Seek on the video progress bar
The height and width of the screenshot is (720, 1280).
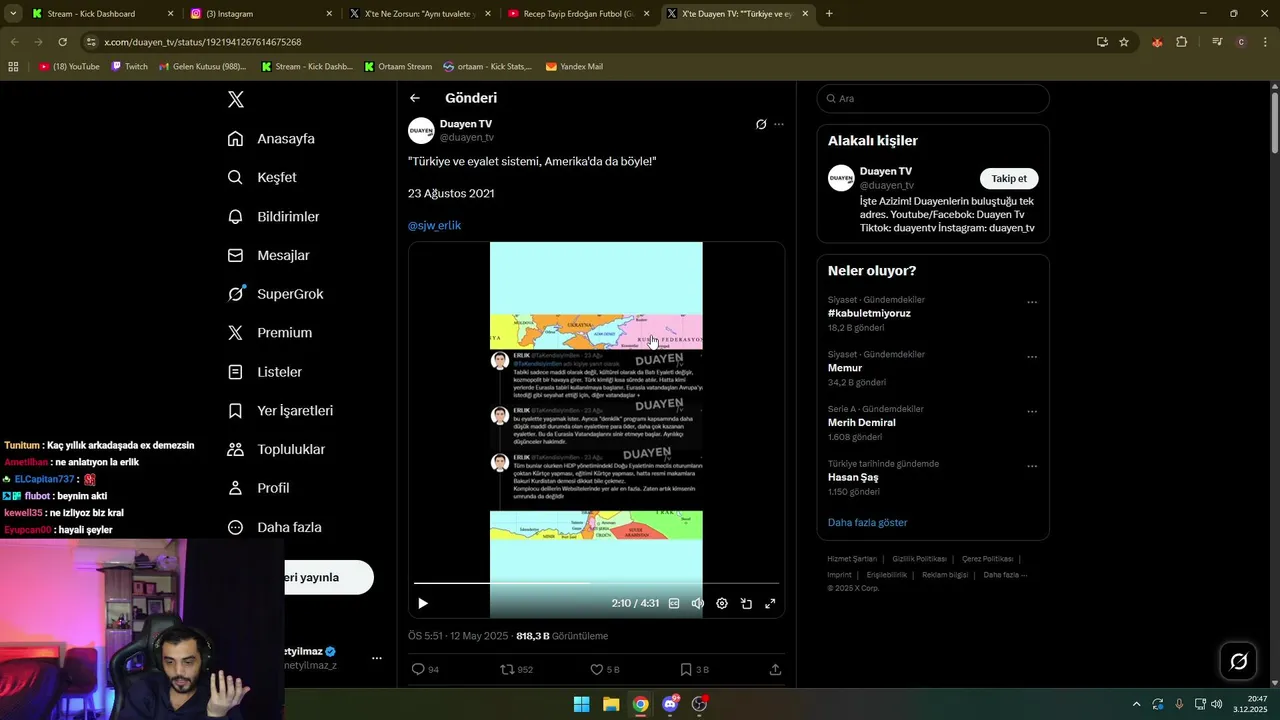(x=596, y=583)
